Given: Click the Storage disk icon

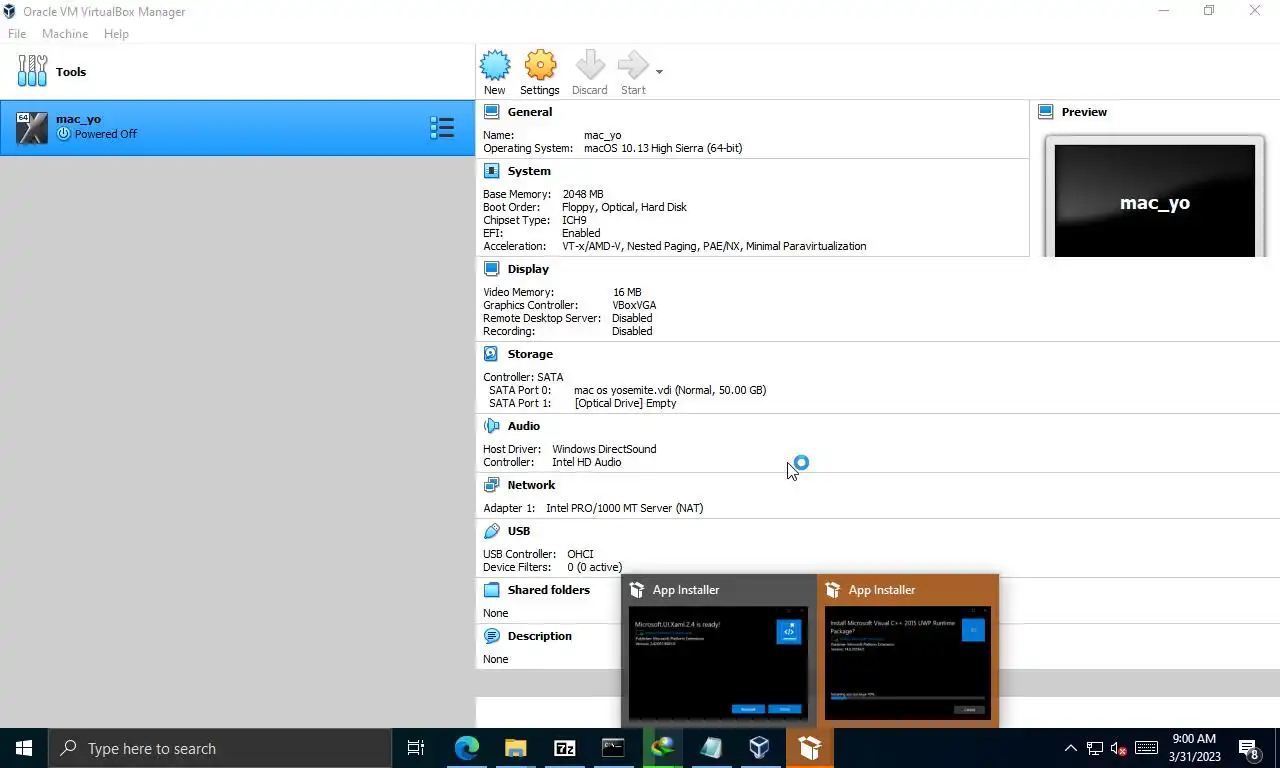Looking at the screenshot, I should [491, 354].
